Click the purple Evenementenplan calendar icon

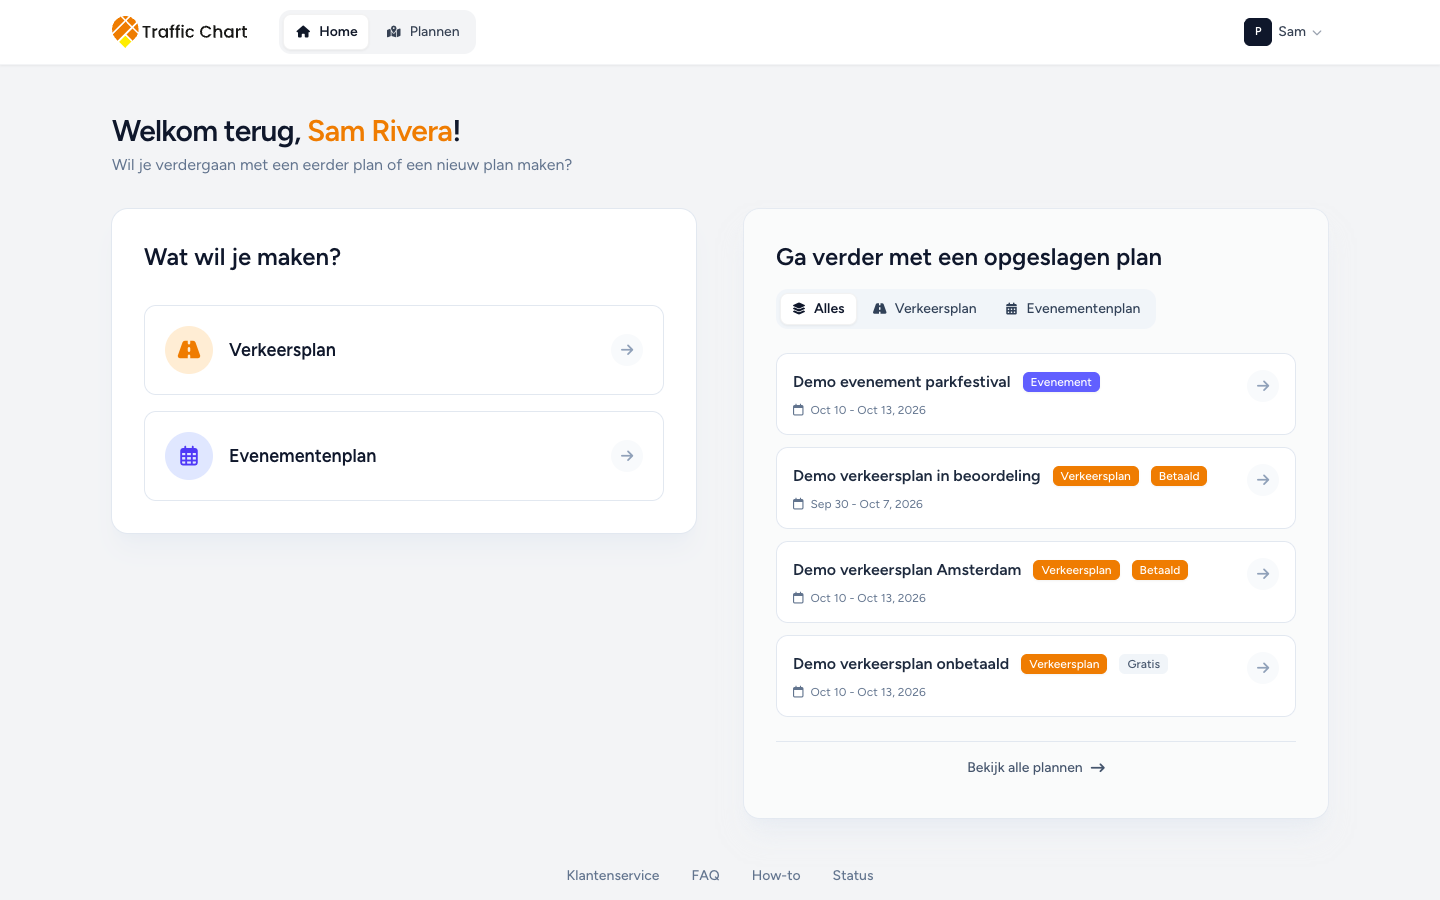[189, 456]
